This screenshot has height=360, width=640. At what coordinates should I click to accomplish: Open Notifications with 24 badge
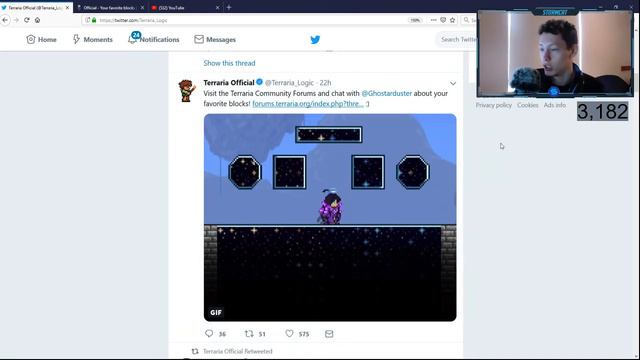point(153,39)
